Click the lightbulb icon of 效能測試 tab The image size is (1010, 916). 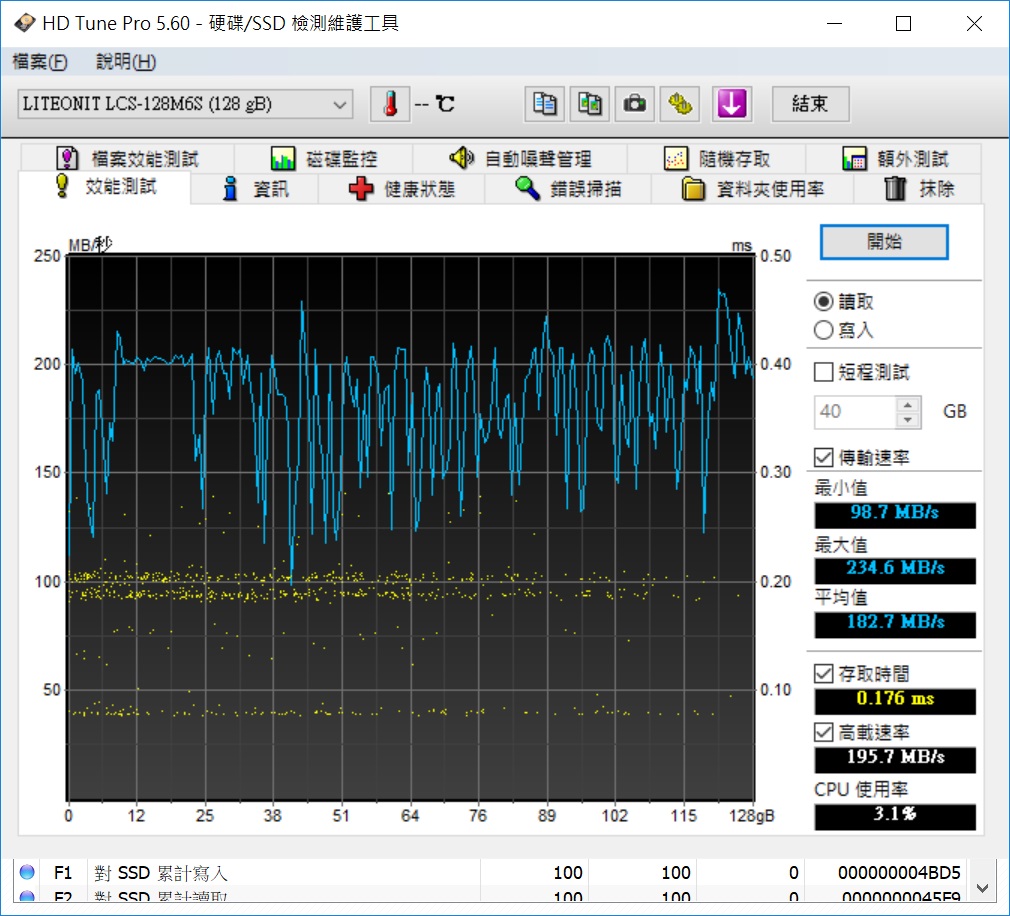click(62, 186)
